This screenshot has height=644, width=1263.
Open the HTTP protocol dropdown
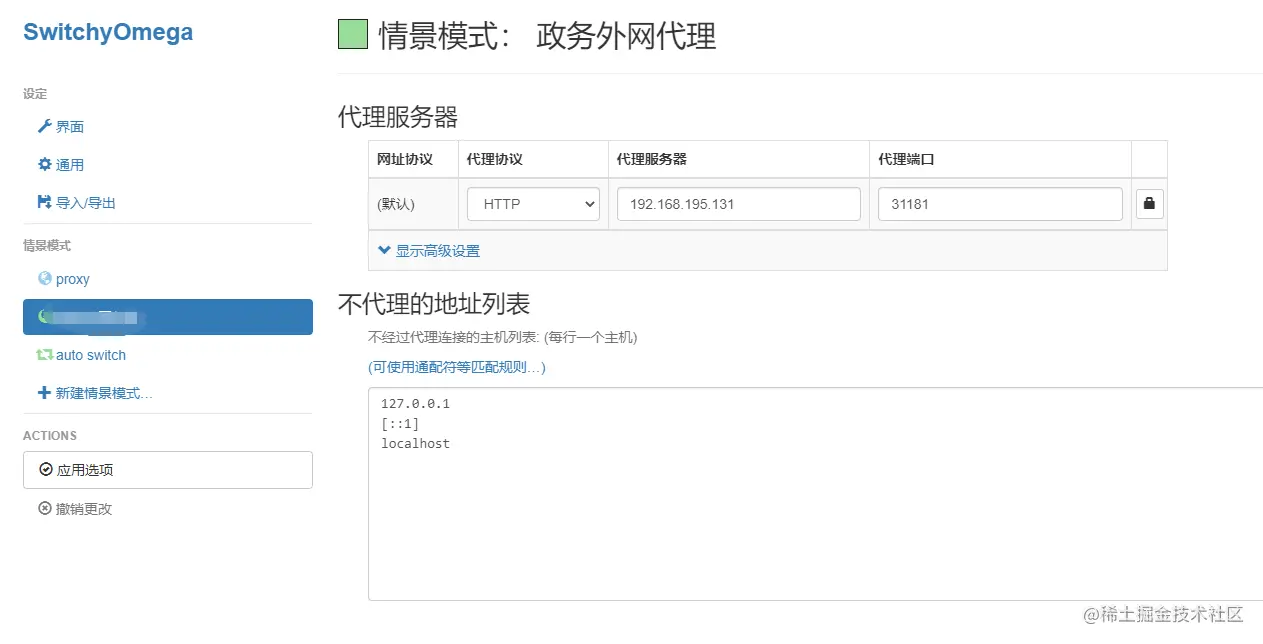[x=533, y=204]
